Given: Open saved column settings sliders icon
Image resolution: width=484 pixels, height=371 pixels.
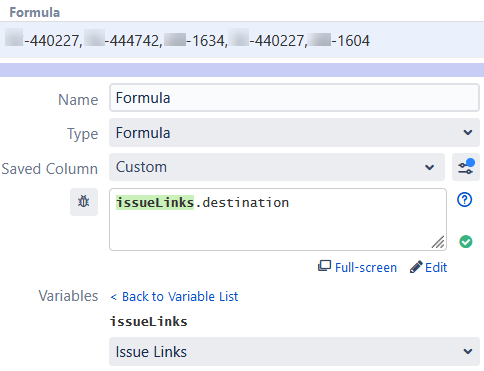Looking at the screenshot, I should tap(466, 167).
